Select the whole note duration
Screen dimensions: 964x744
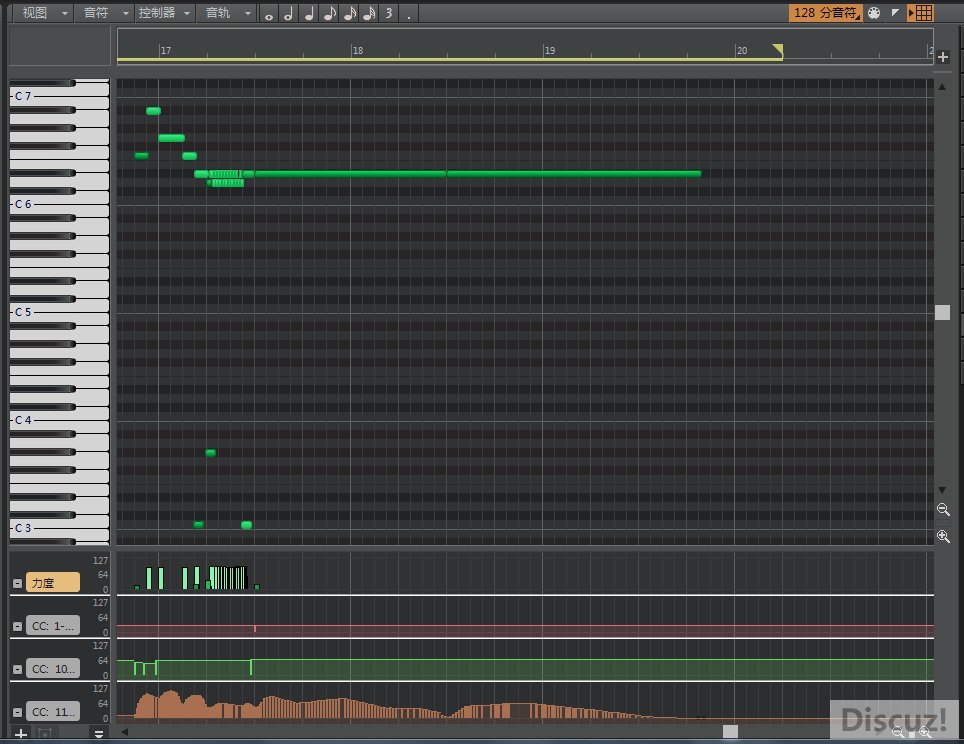click(x=269, y=14)
